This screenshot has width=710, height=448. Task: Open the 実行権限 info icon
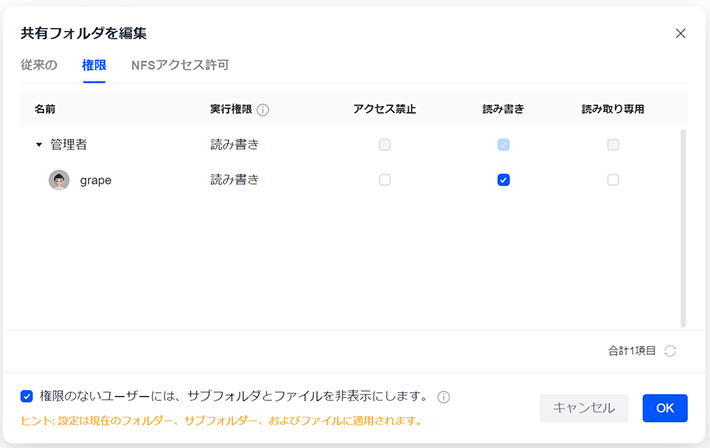pos(263,110)
